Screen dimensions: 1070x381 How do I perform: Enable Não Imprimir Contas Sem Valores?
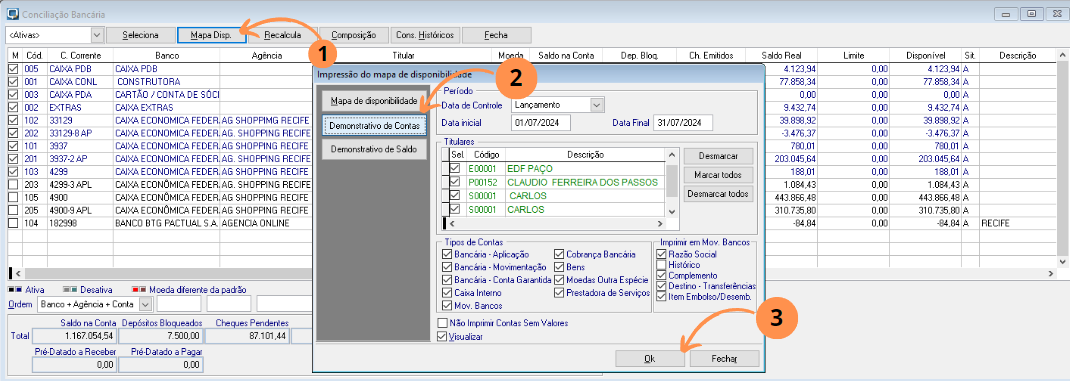click(x=442, y=323)
